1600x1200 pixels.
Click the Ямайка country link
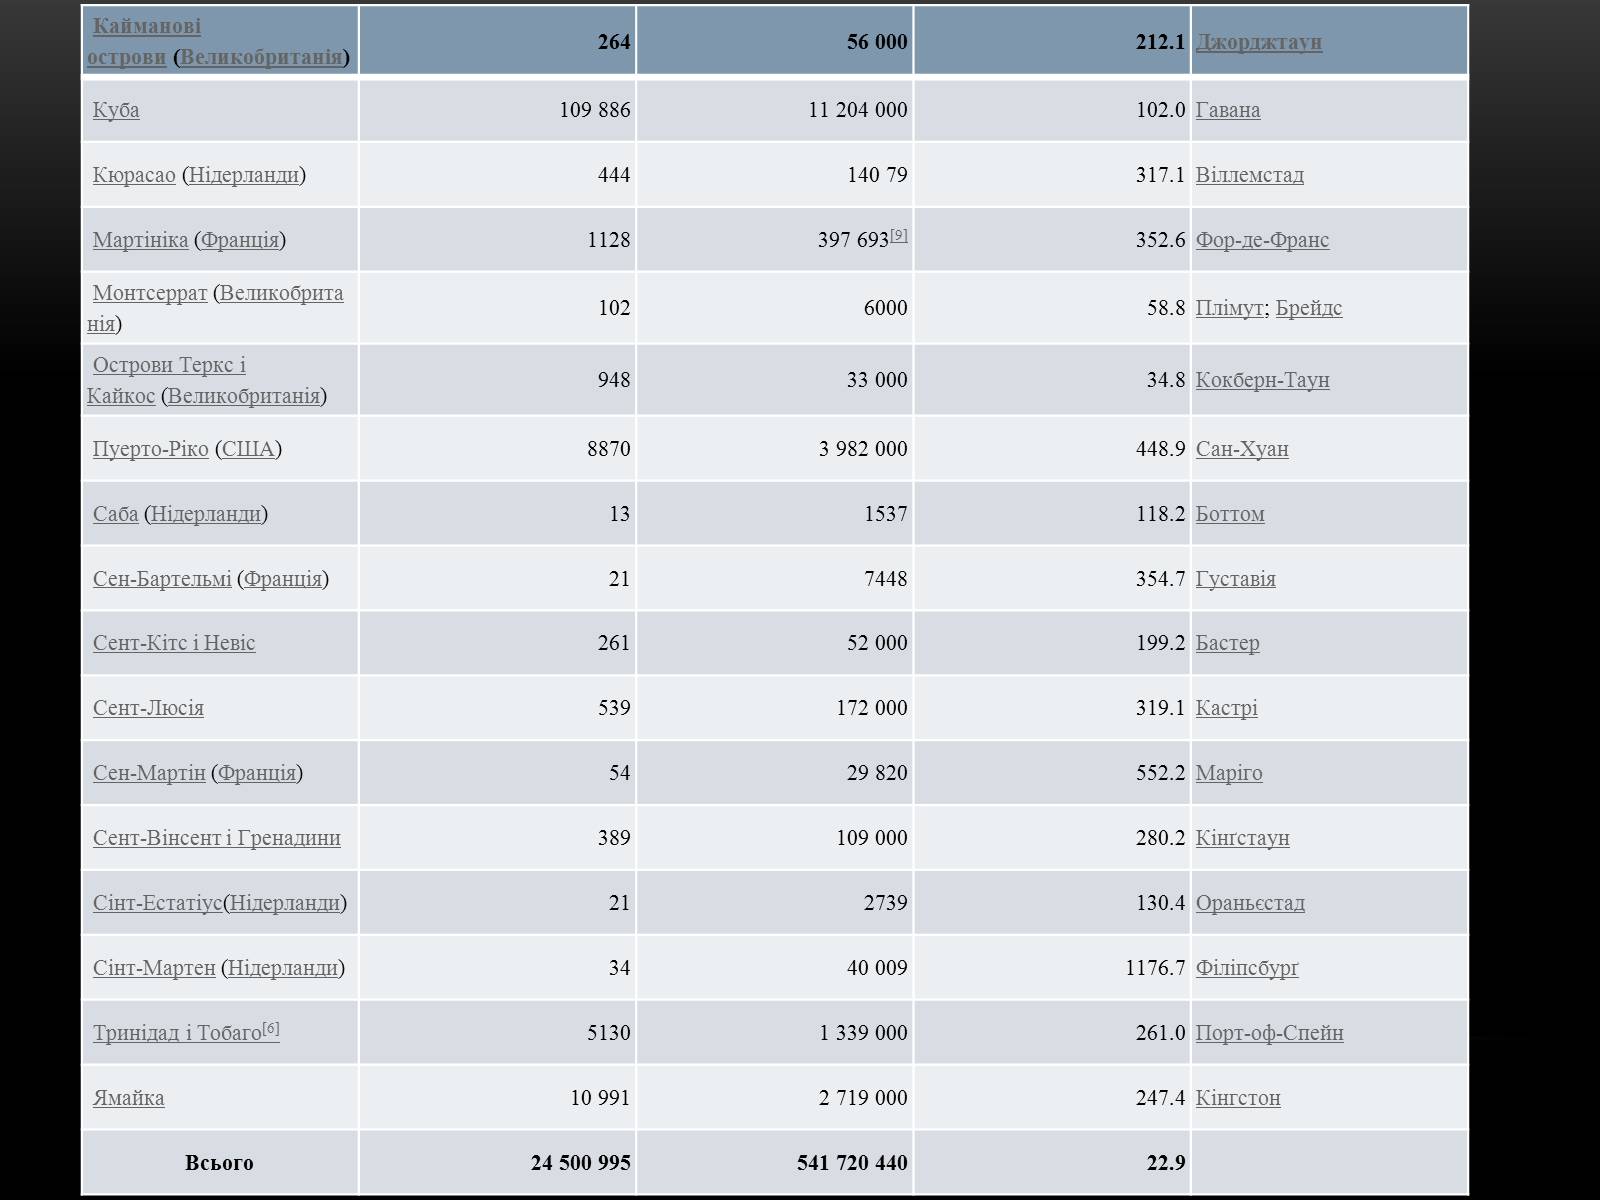pyautogui.click(x=128, y=1098)
